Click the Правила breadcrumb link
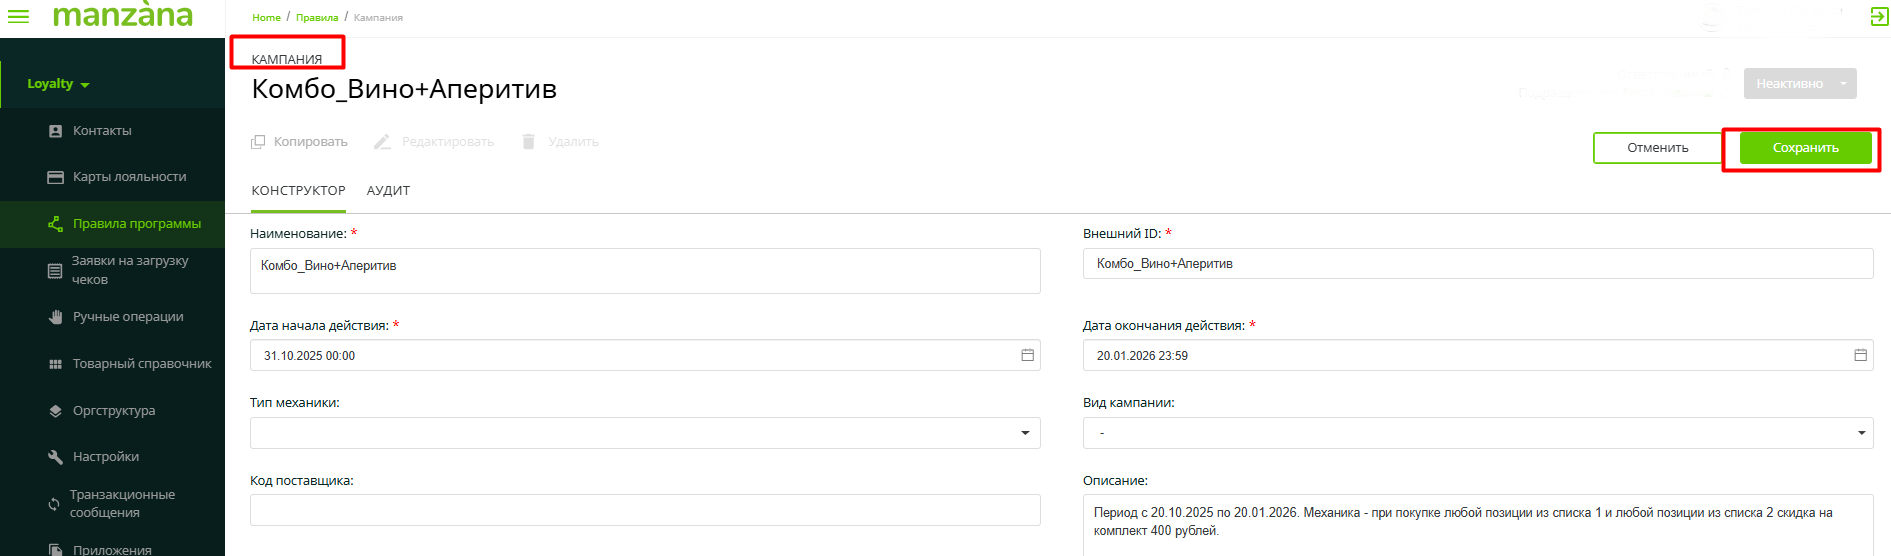This screenshot has height=556, width=1891. (x=317, y=18)
